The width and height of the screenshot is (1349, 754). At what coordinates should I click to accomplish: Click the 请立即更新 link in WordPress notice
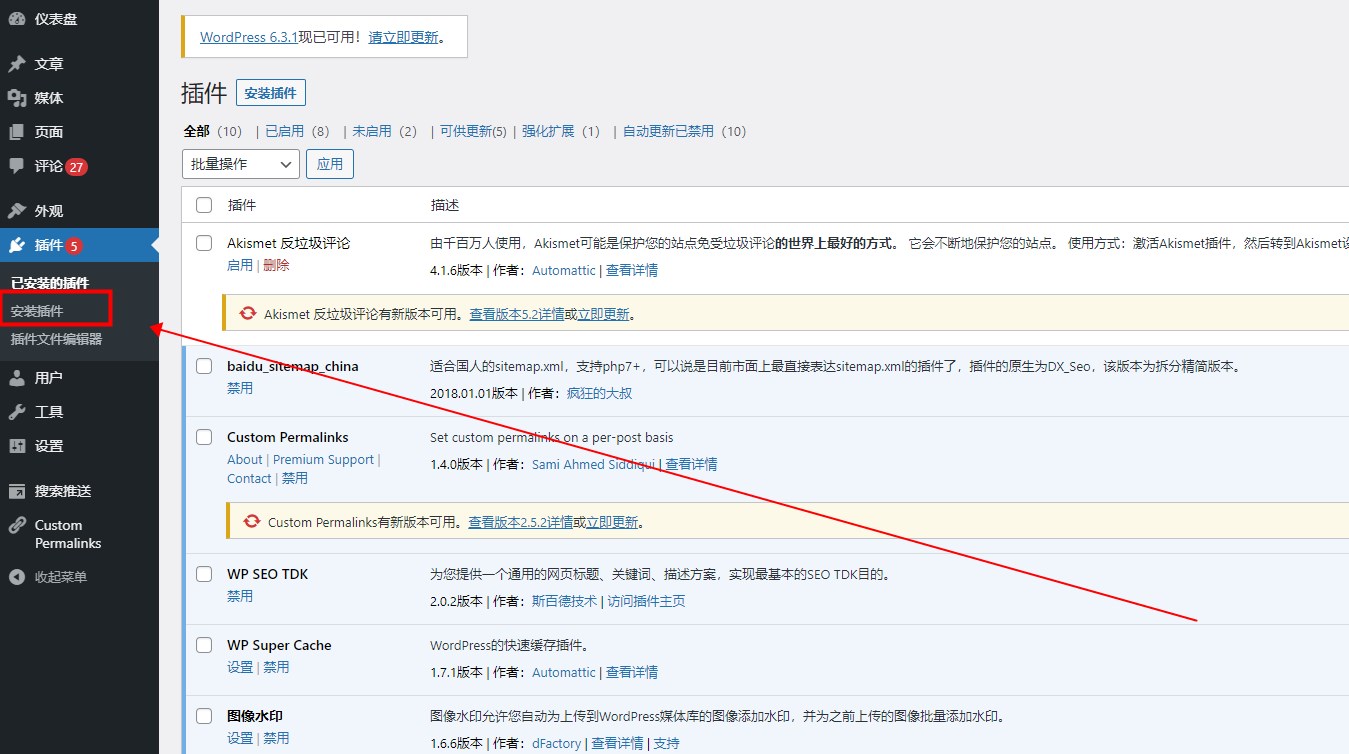[403, 37]
